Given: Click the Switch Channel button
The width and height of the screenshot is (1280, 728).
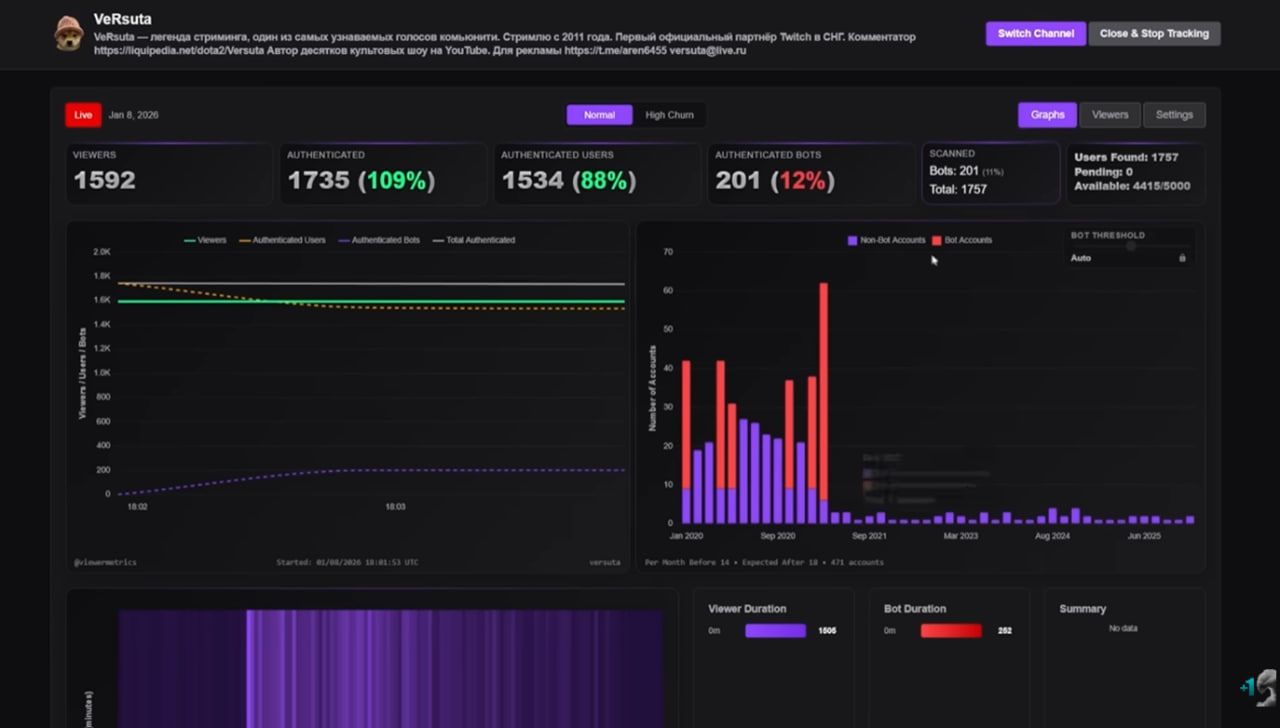Looking at the screenshot, I should click(1035, 33).
